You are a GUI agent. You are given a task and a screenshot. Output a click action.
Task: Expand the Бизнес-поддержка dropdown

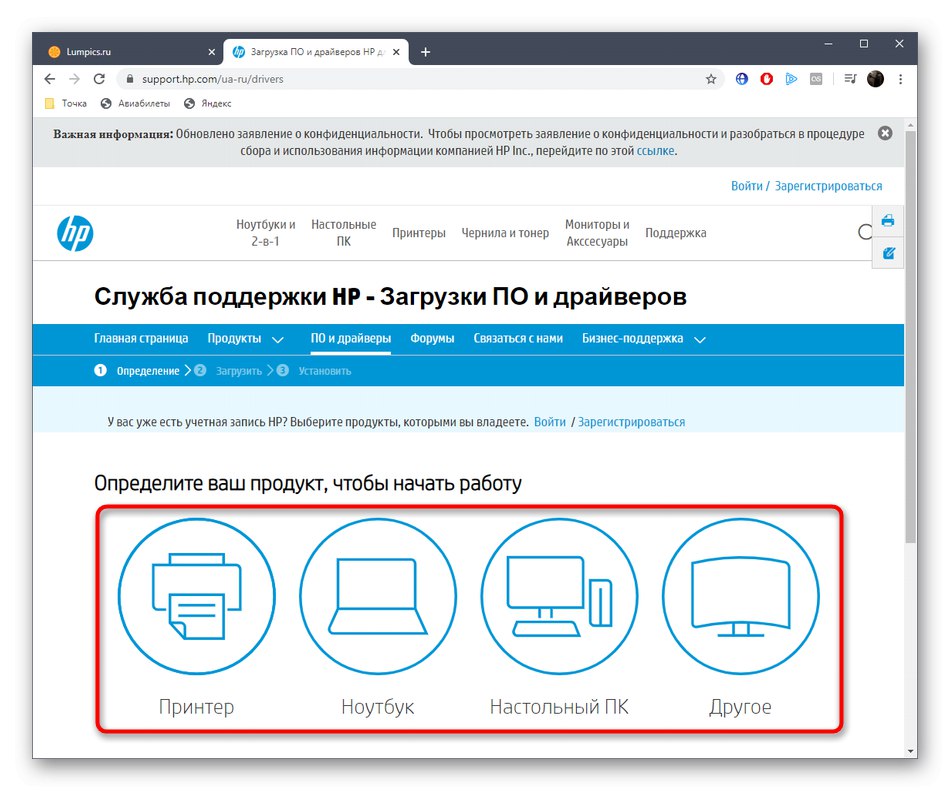coord(643,339)
